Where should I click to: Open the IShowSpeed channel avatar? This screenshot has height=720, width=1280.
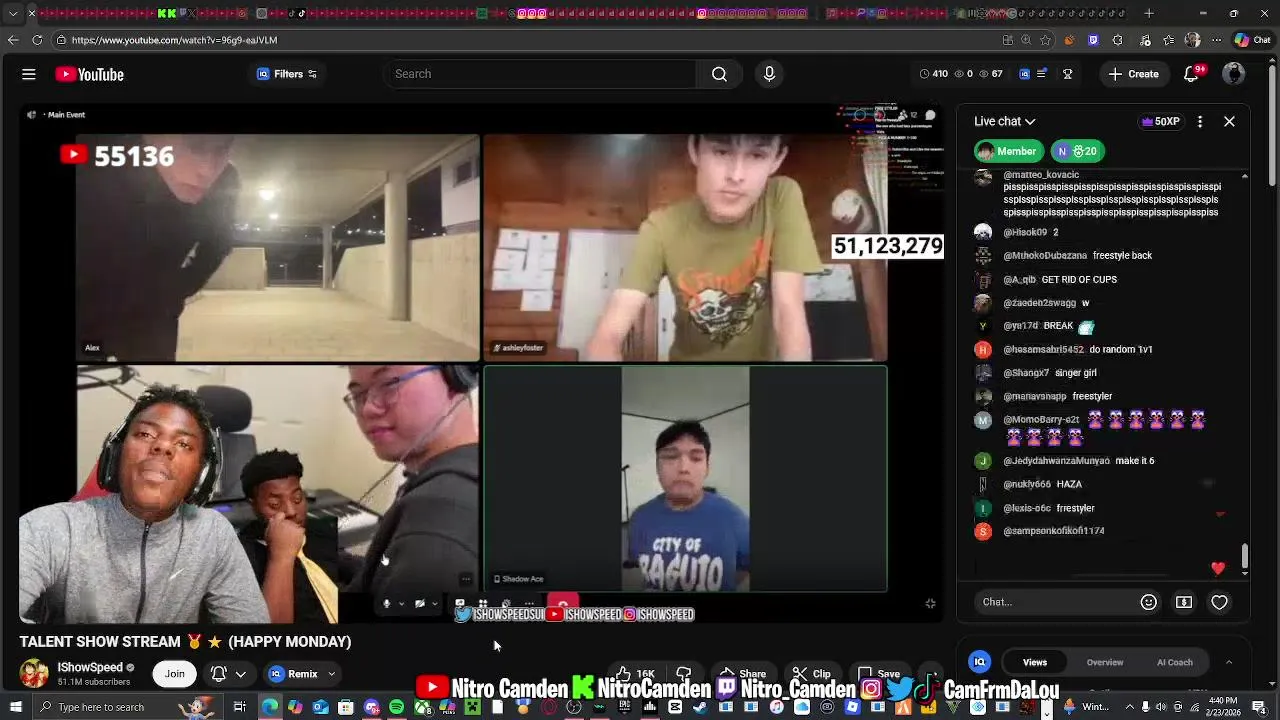tap(34, 673)
